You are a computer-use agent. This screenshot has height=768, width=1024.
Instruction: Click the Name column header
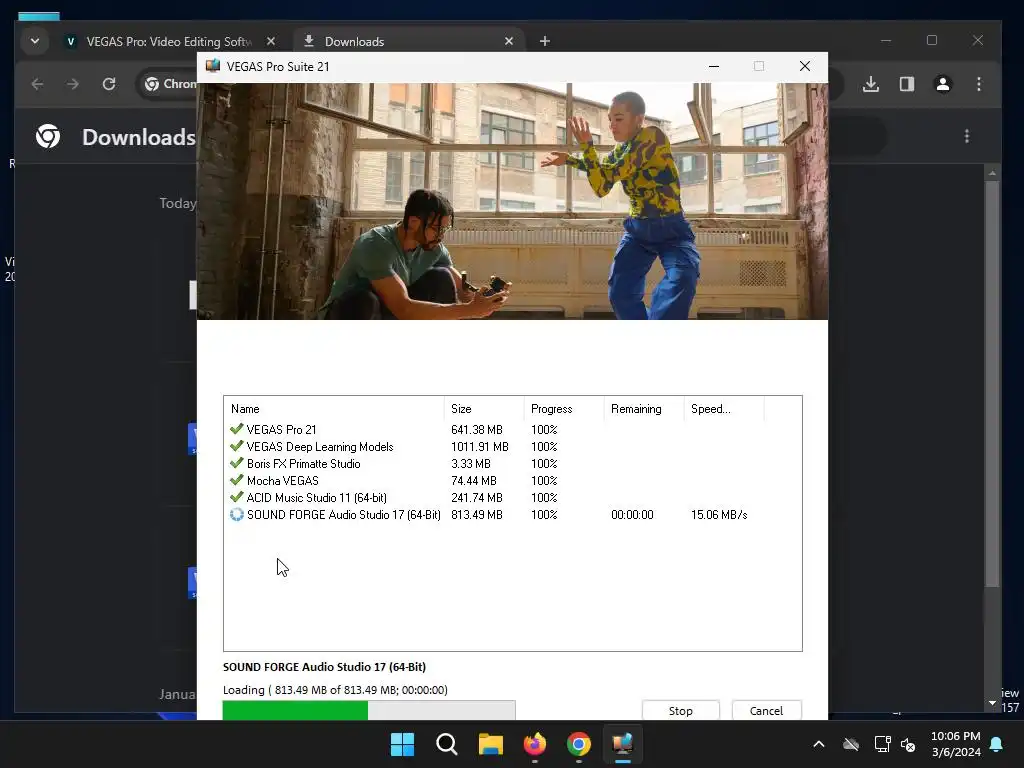[334, 409]
